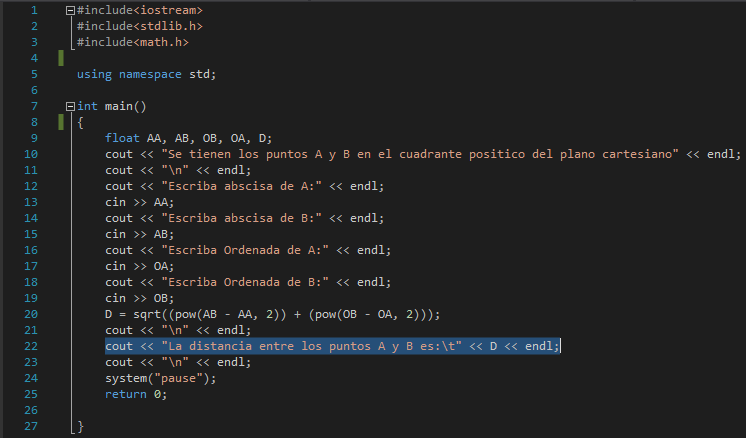Click the float keyword on line 9
746x438 pixels.
[x=122, y=138]
